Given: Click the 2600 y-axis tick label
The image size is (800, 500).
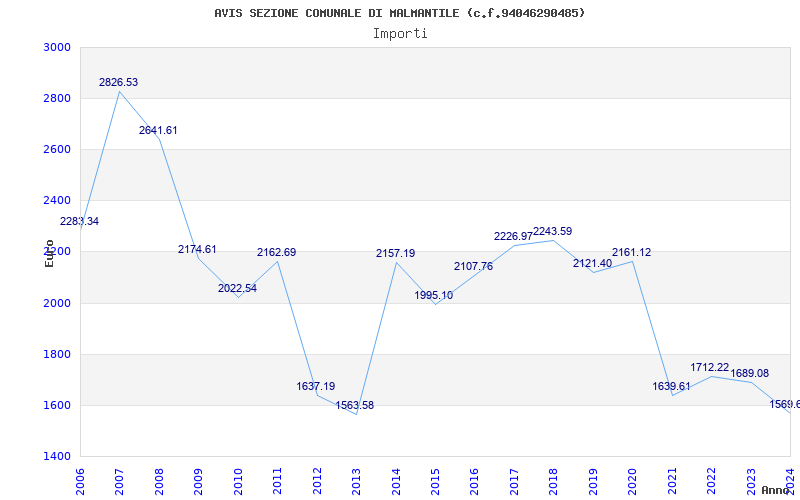Looking at the screenshot, I should point(57,149).
